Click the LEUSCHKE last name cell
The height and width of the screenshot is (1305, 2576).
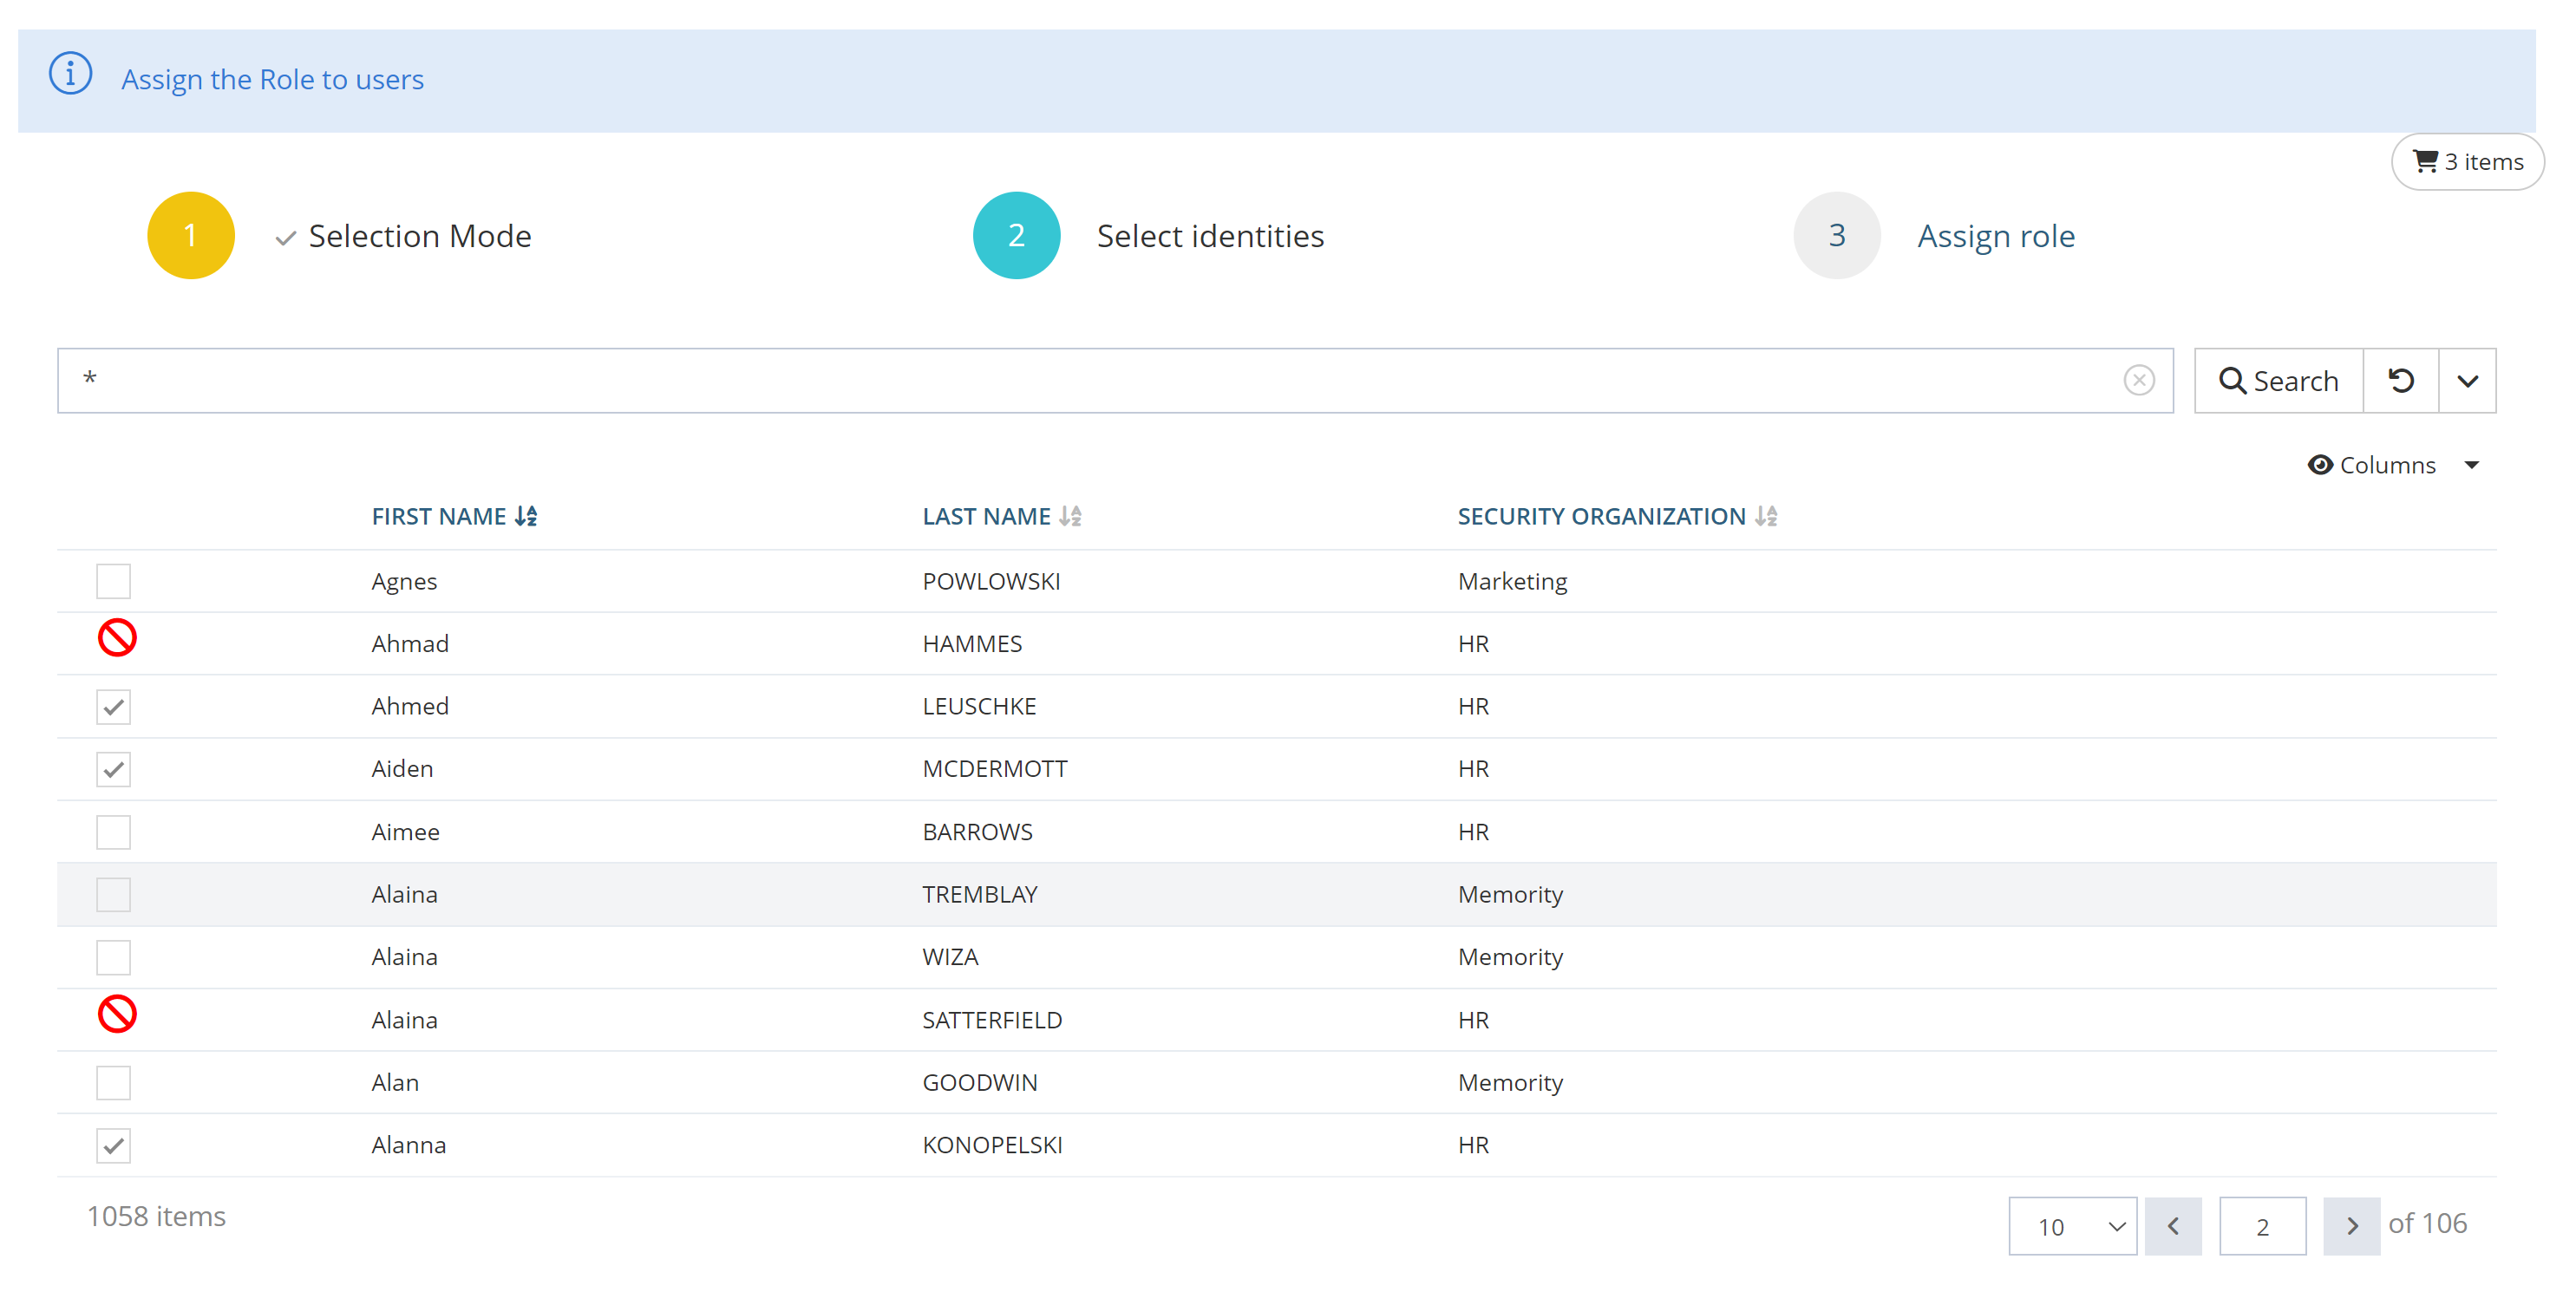tap(979, 706)
